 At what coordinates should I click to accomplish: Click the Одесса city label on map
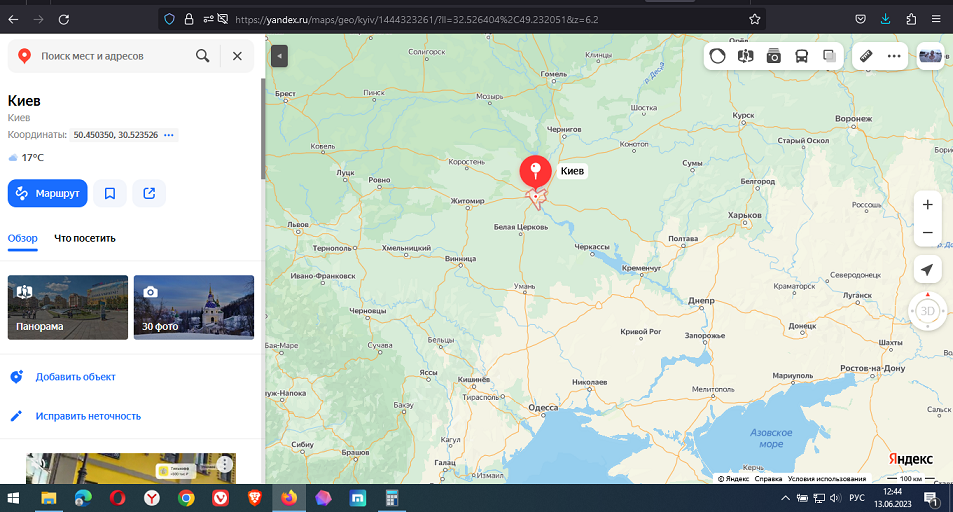coord(543,407)
